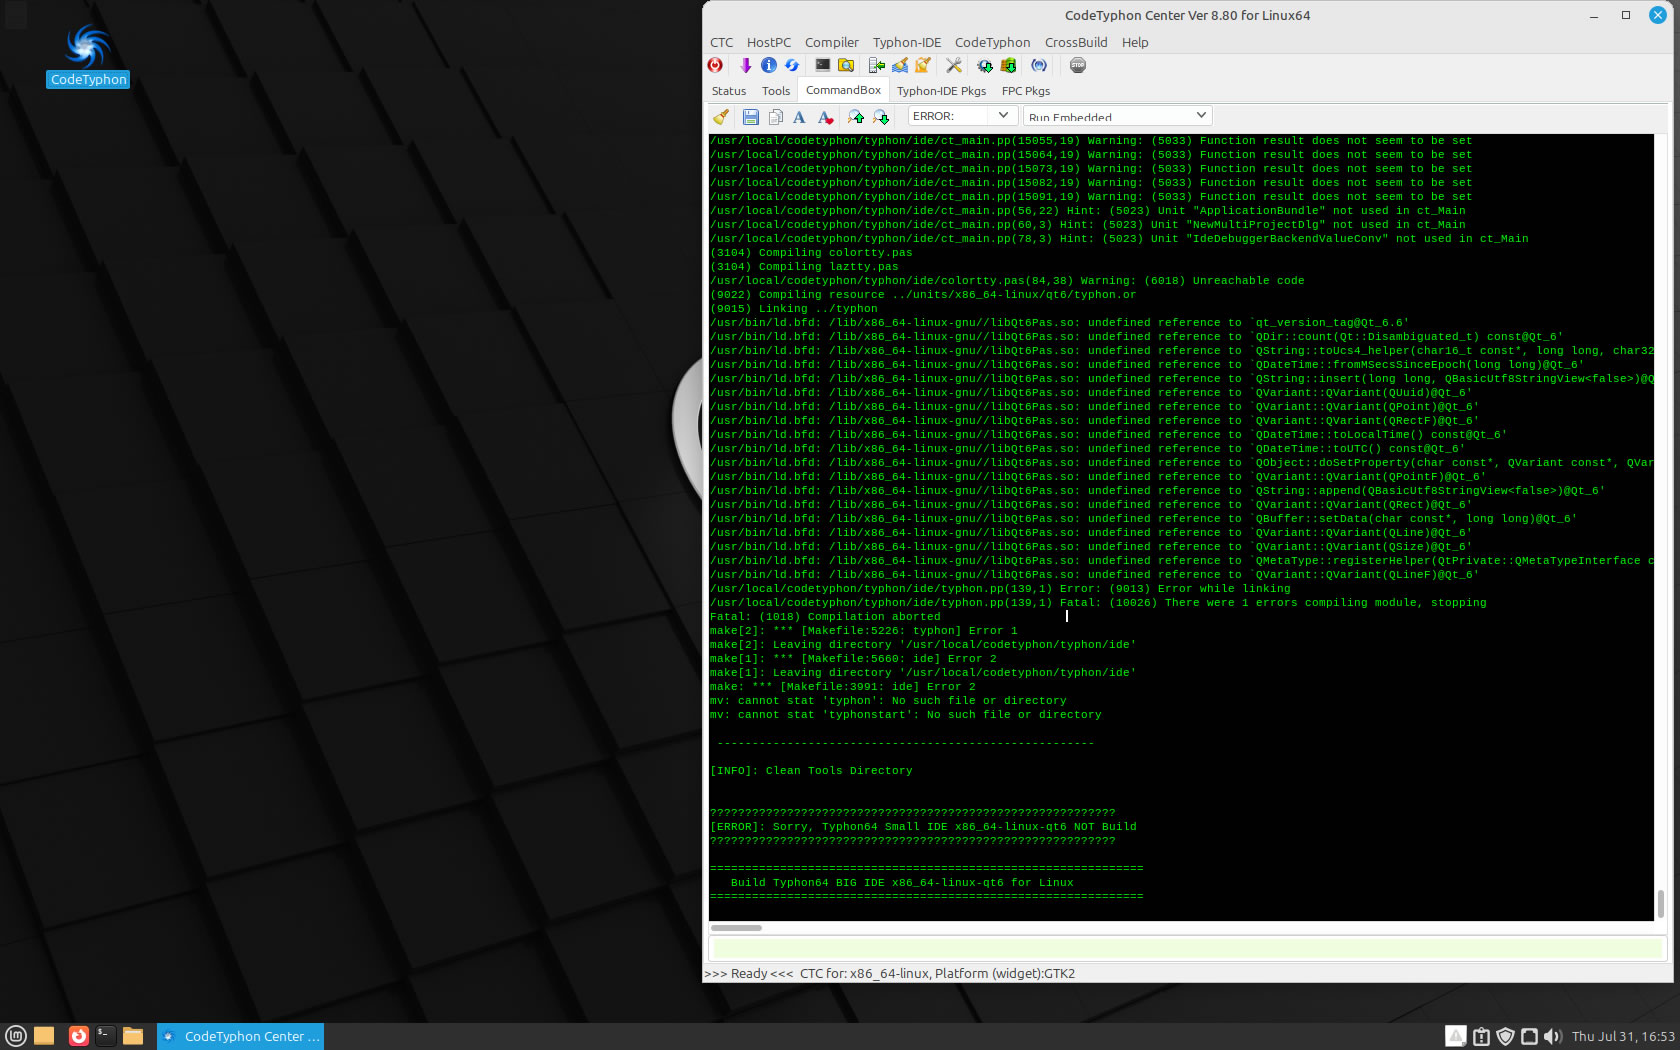The width and height of the screenshot is (1680, 1050).
Task: Open the CodeTyphon menu
Action: [x=992, y=42]
